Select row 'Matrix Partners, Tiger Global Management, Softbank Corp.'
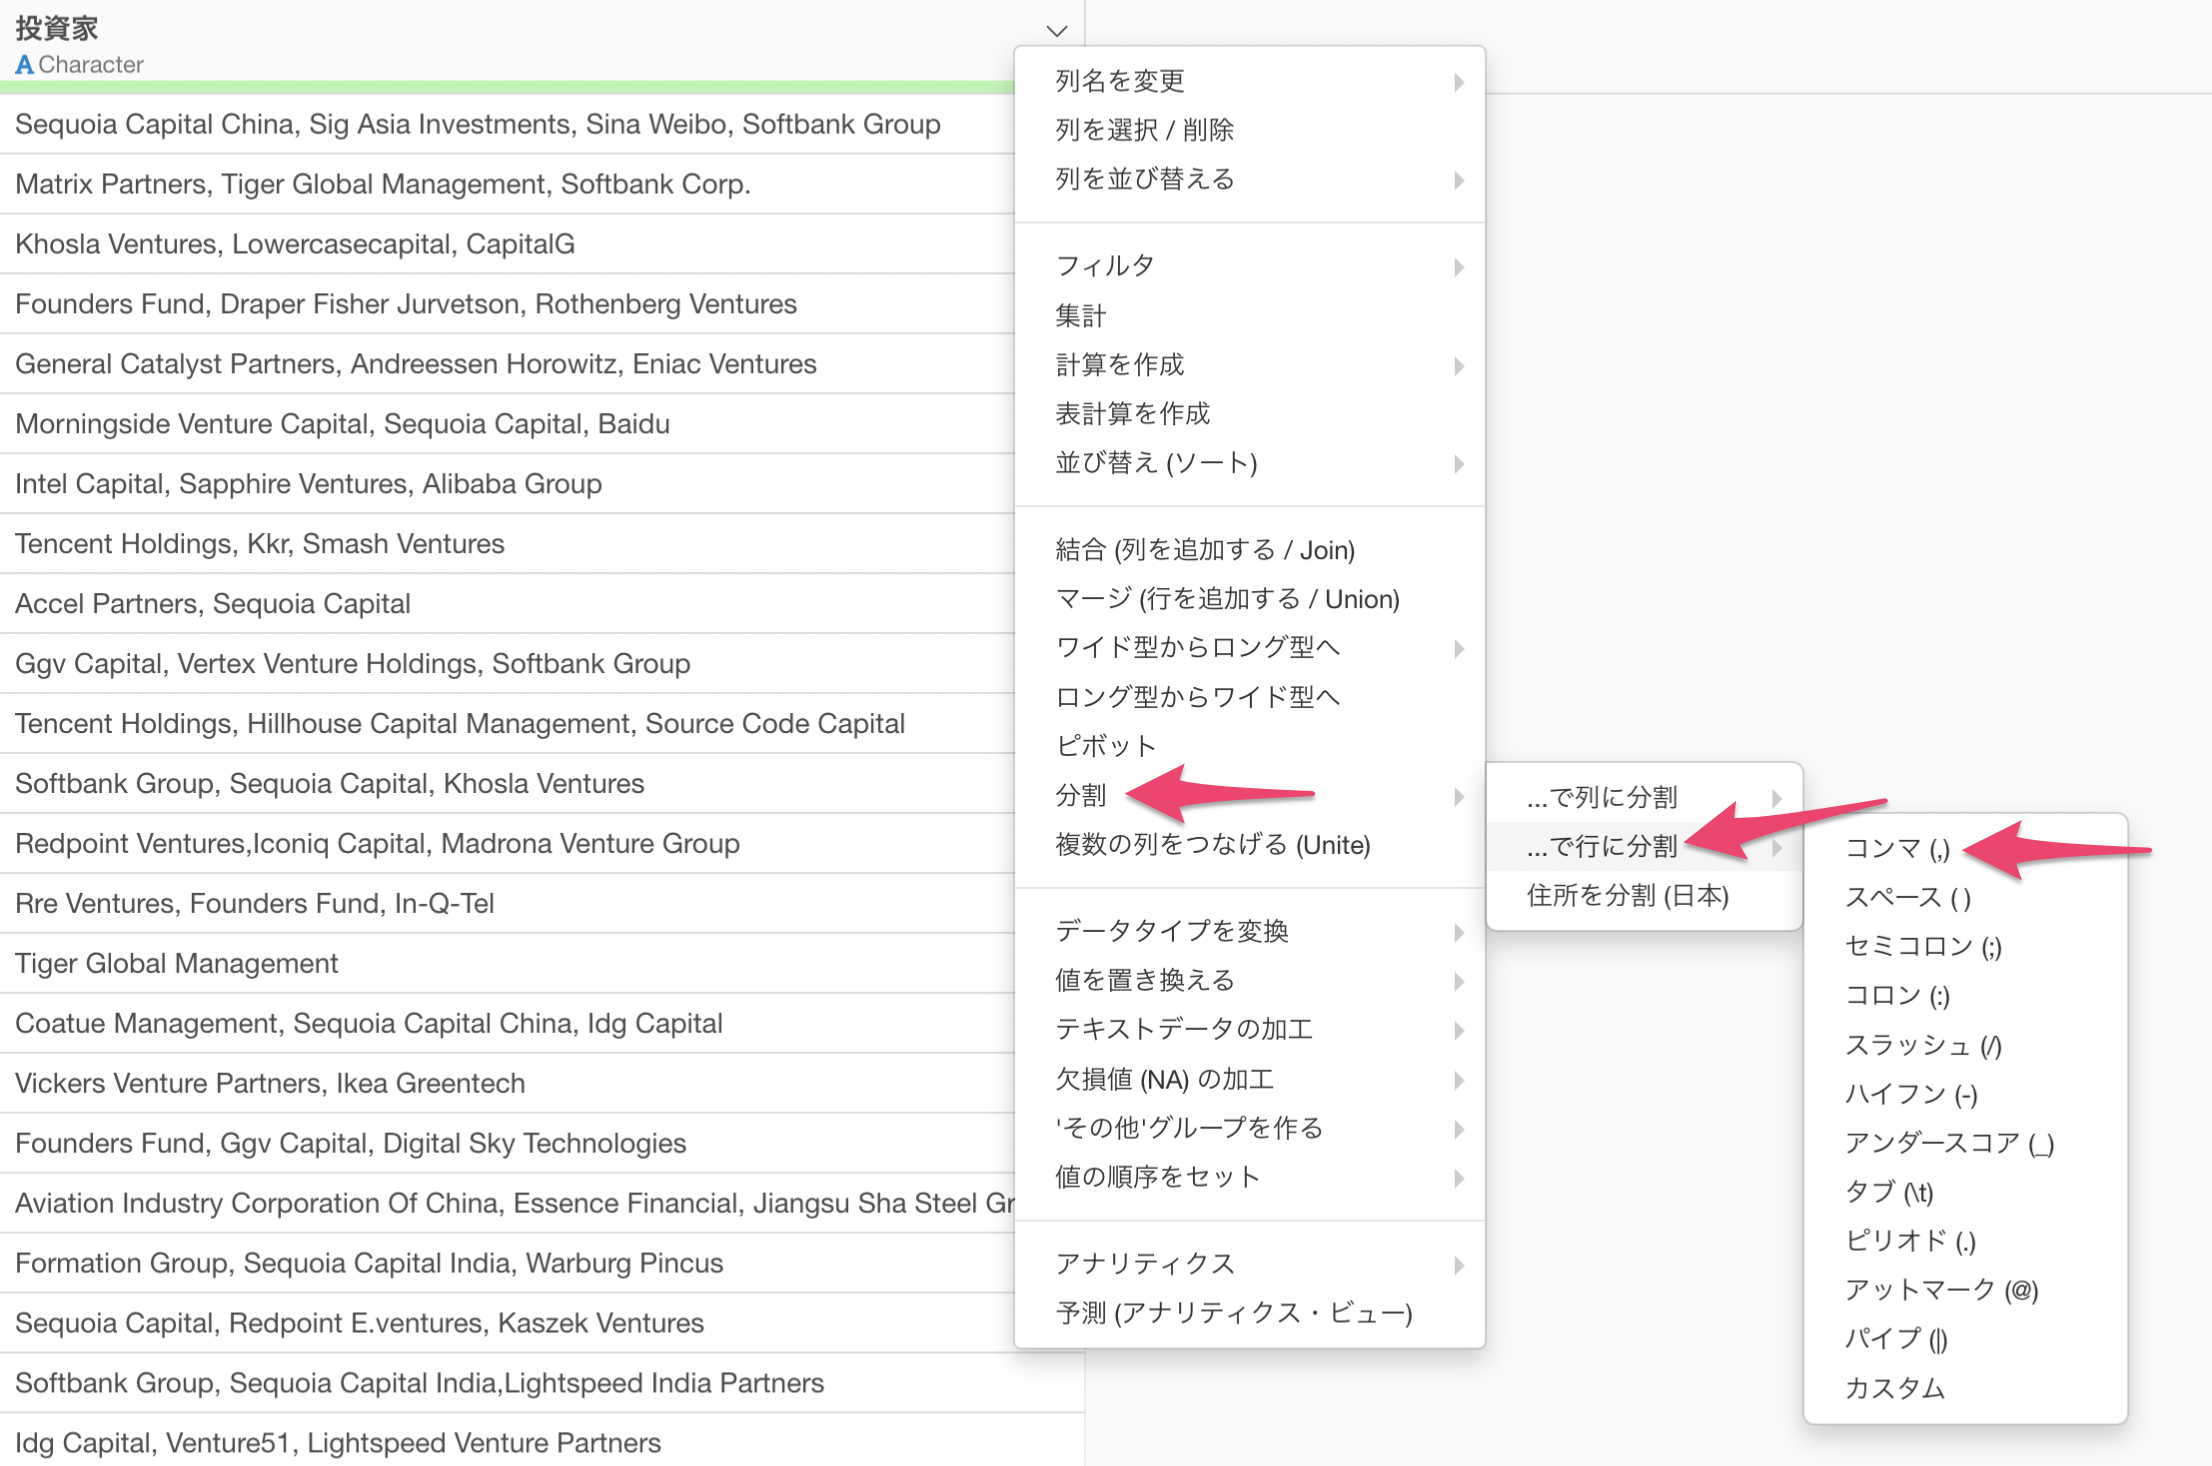This screenshot has width=2212, height=1466. point(507,184)
